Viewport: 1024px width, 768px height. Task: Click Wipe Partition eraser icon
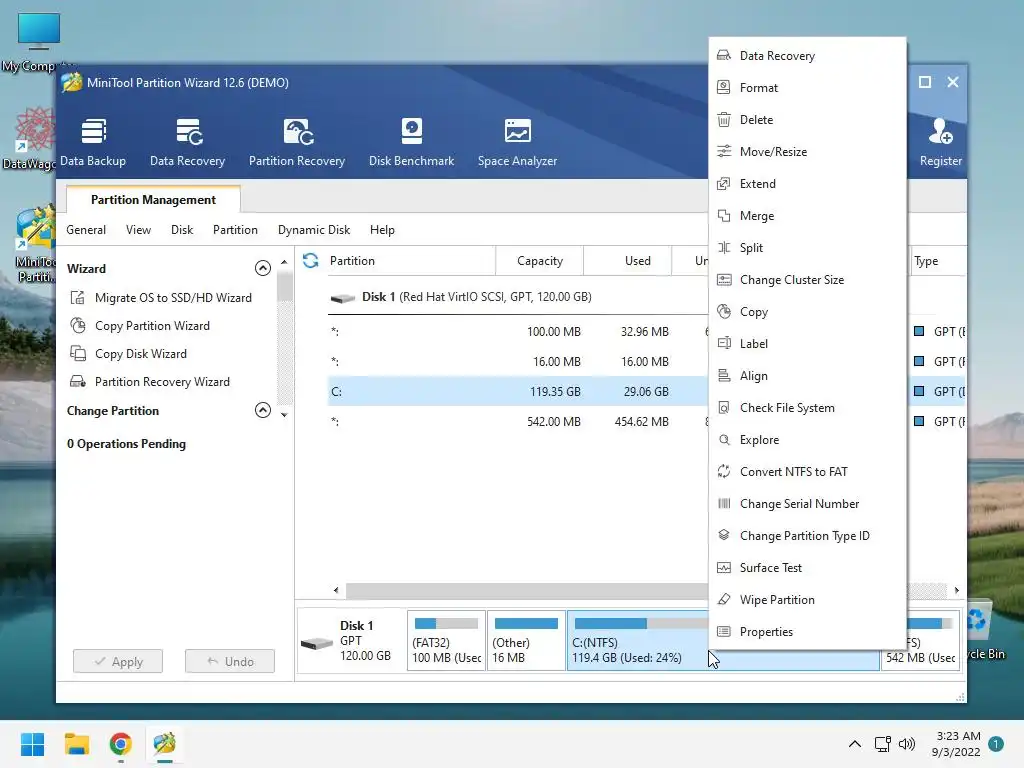[x=724, y=600]
